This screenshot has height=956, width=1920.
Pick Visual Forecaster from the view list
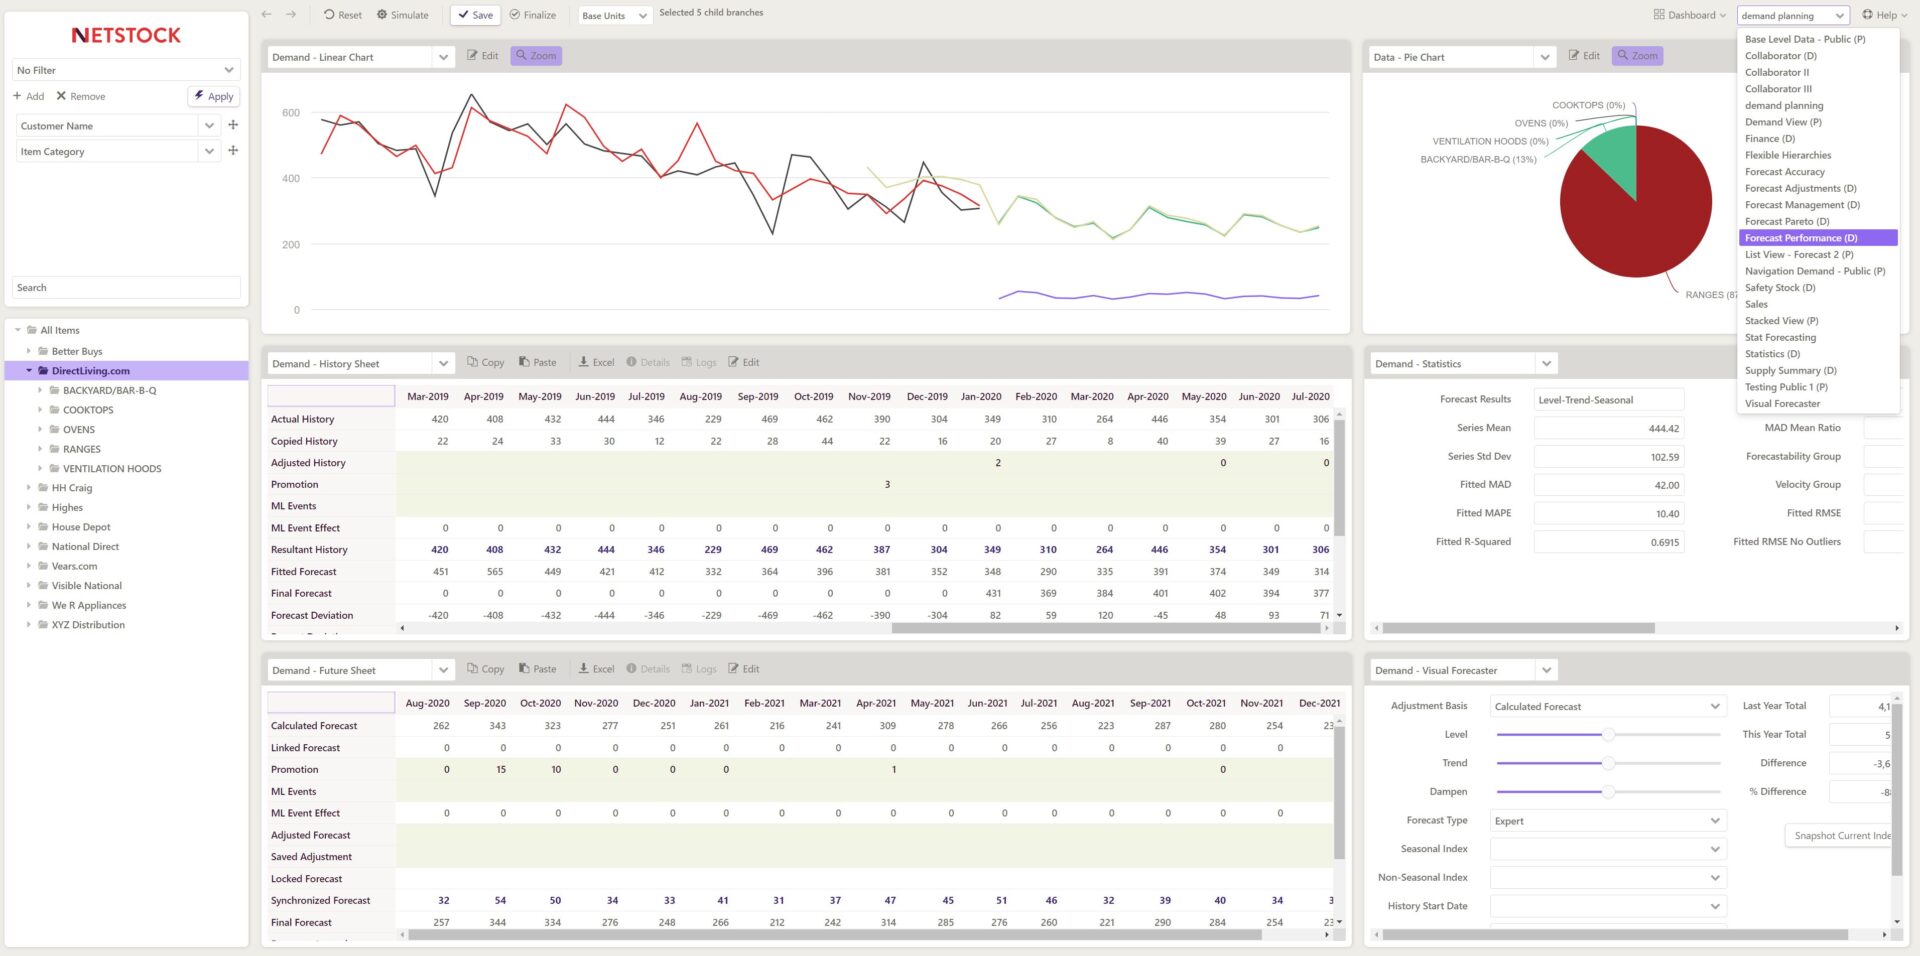pyautogui.click(x=1782, y=404)
